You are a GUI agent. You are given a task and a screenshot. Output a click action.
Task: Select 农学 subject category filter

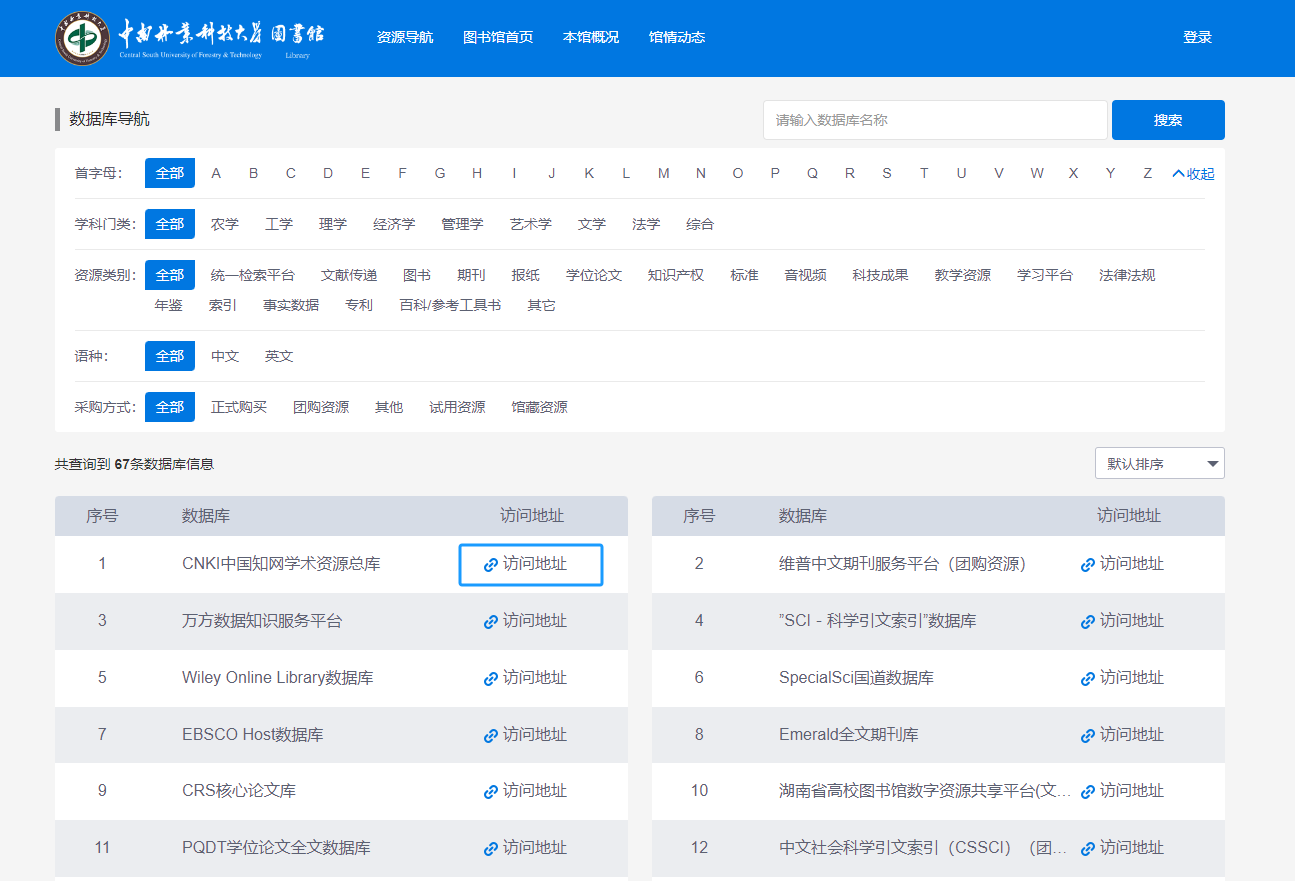tap(225, 224)
